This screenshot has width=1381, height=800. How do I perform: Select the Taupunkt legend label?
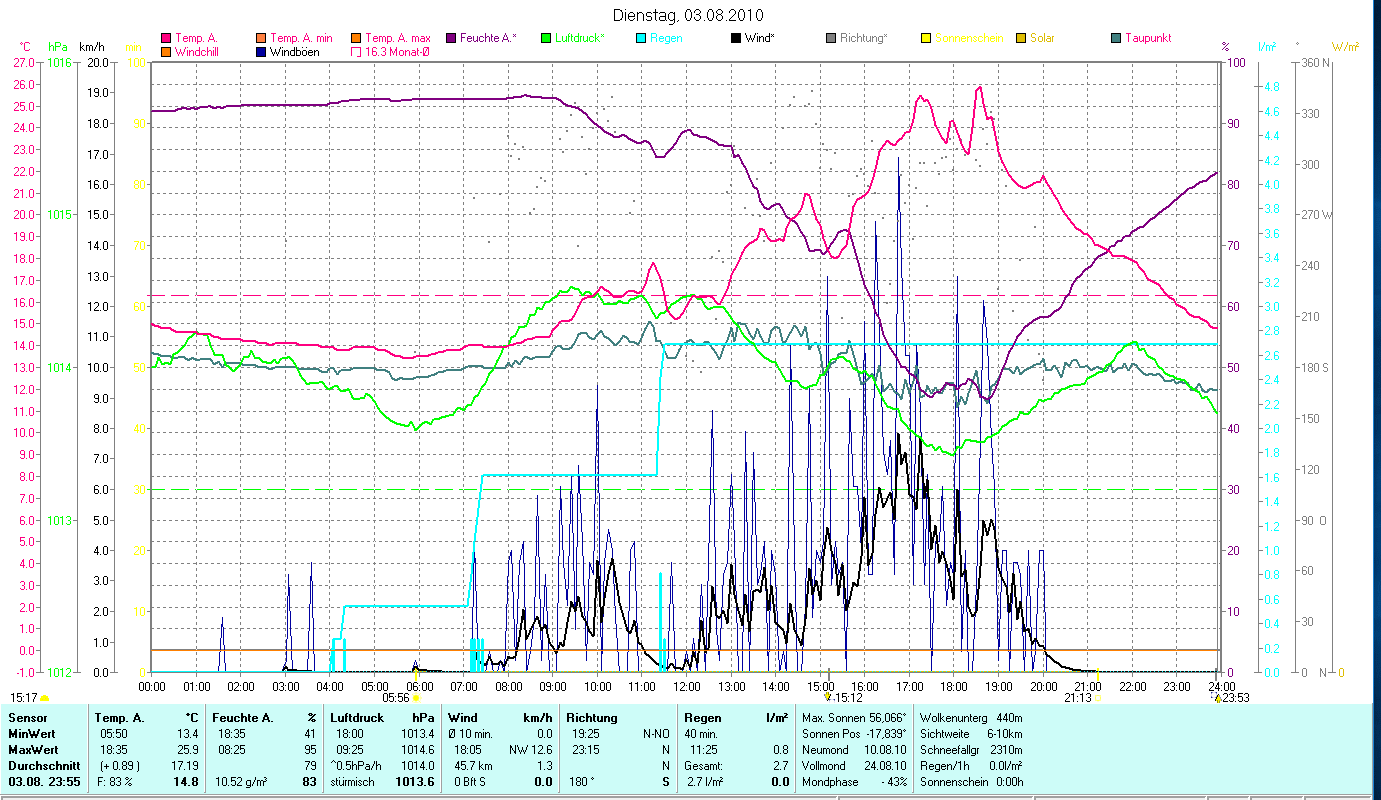pyautogui.click(x=1147, y=38)
